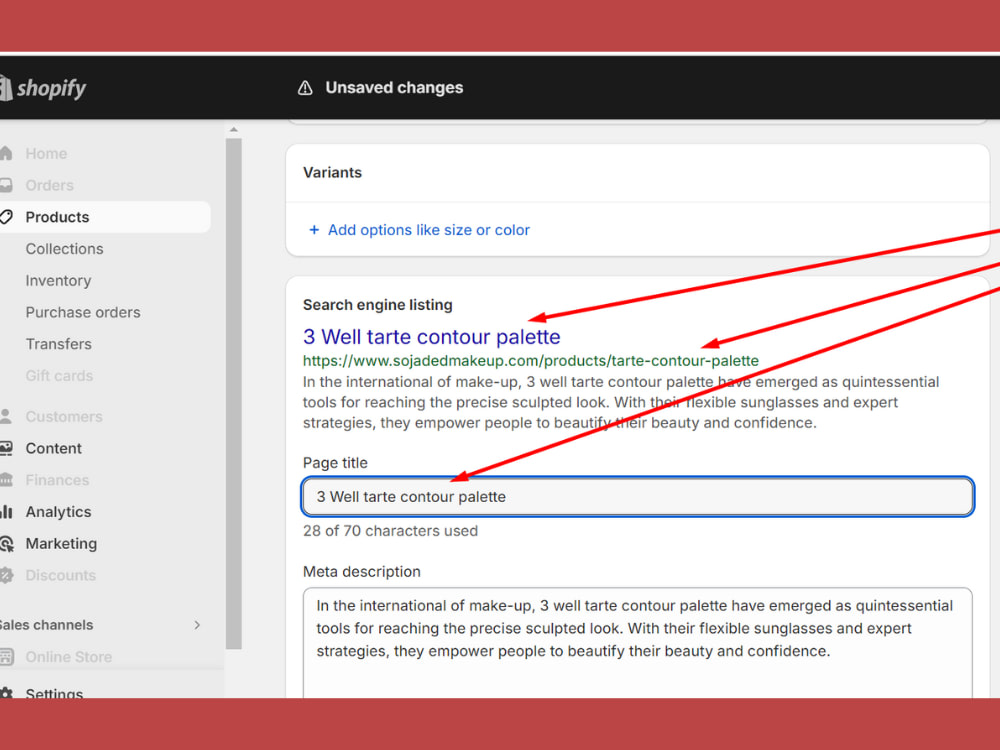
Task: Click the Customers person icon
Action: pos(6,416)
